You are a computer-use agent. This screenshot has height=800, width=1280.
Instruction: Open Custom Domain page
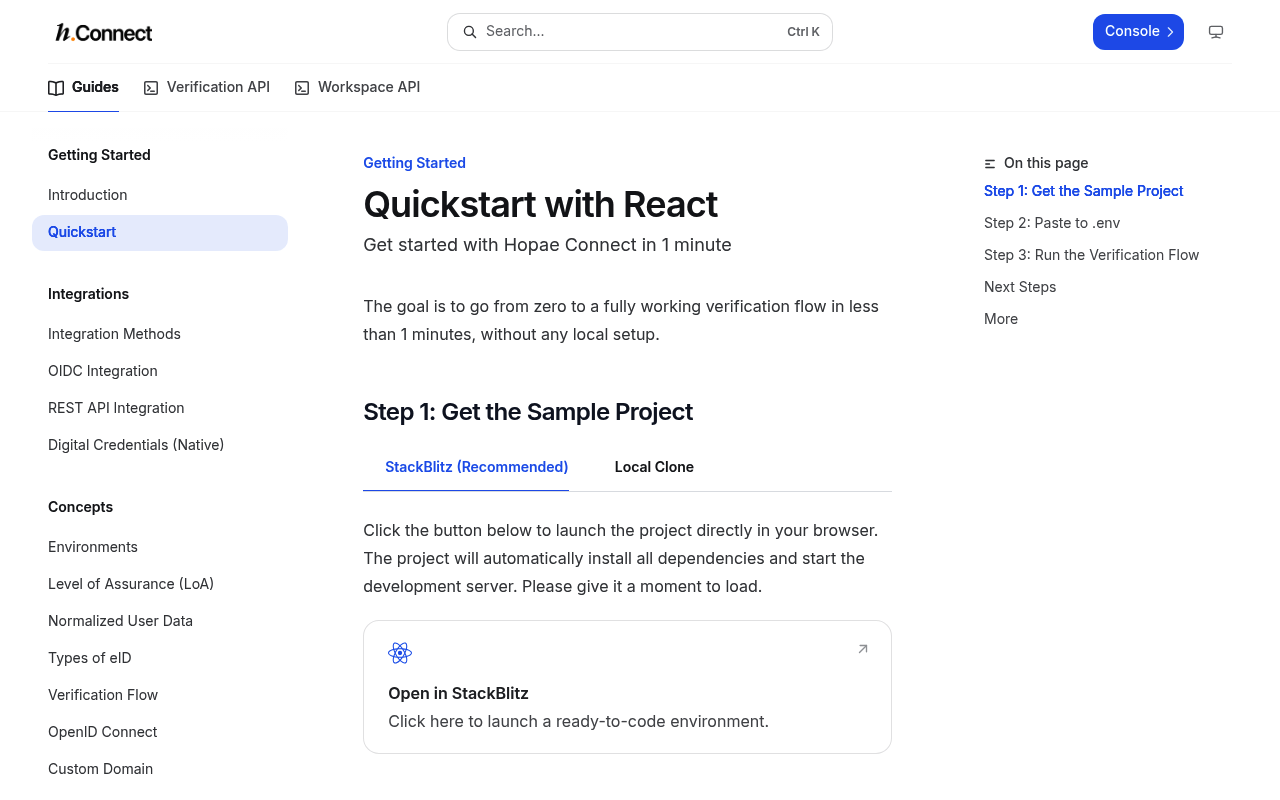pos(160,769)
